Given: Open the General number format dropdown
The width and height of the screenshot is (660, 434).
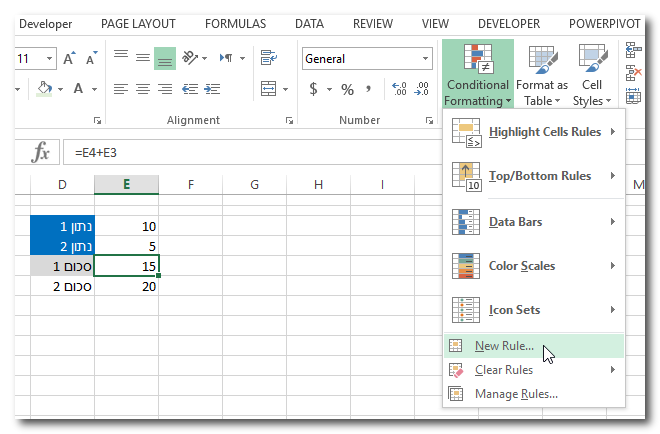Looking at the screenshot, I should pos(424,59).
